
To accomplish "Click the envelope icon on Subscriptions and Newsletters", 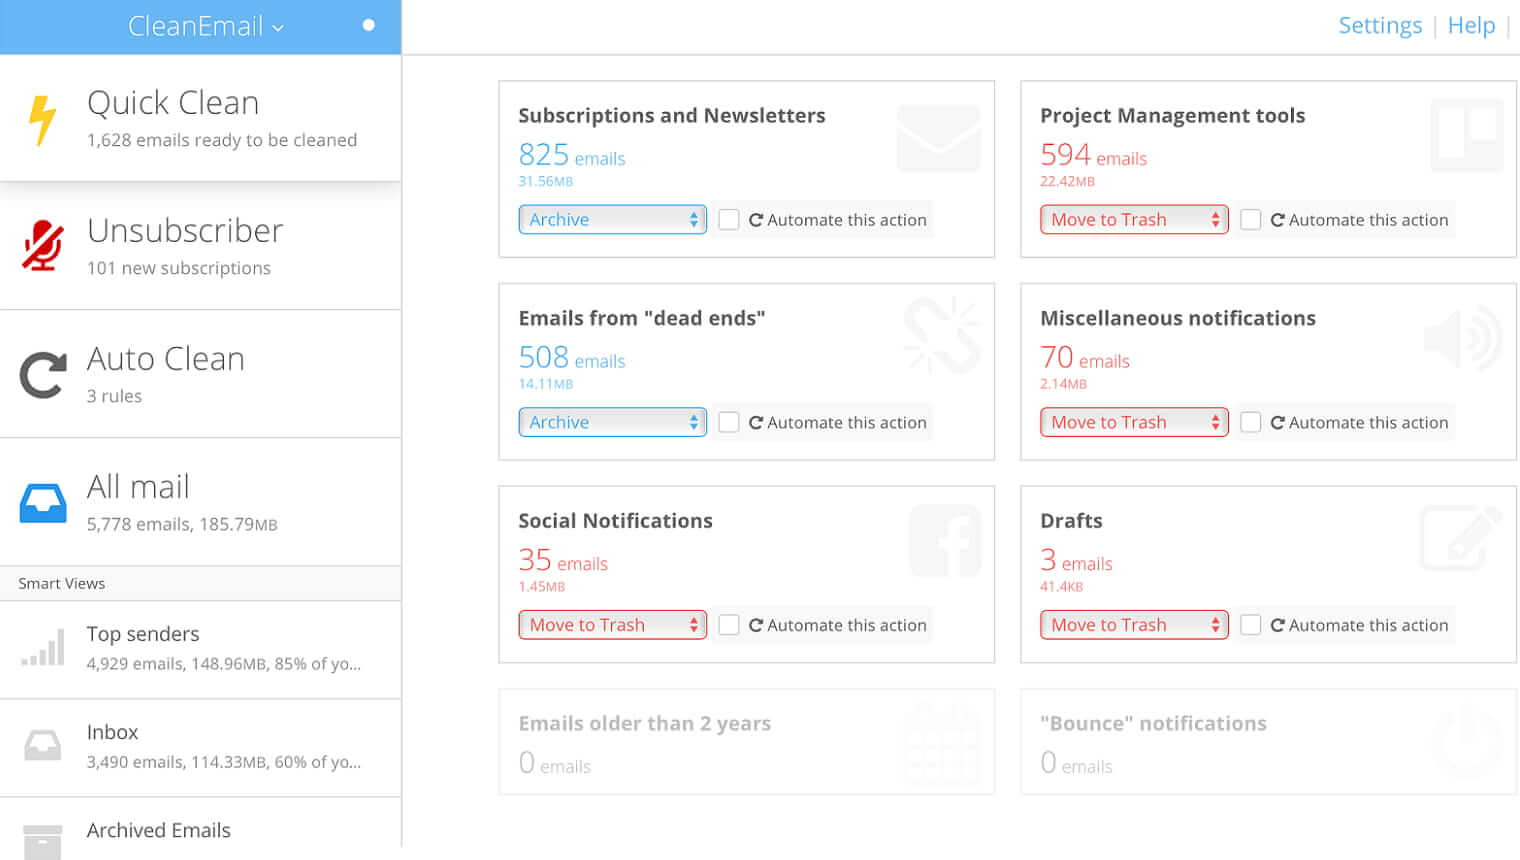I will click(x=938, y=138).
